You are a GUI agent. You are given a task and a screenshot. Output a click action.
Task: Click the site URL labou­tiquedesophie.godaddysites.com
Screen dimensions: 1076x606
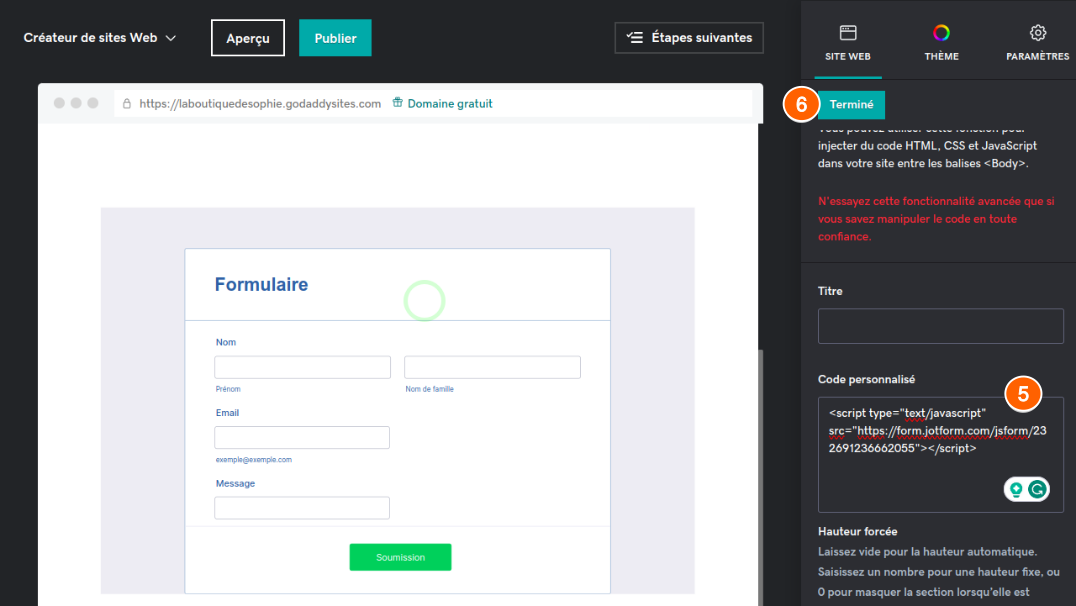(260, 104)
